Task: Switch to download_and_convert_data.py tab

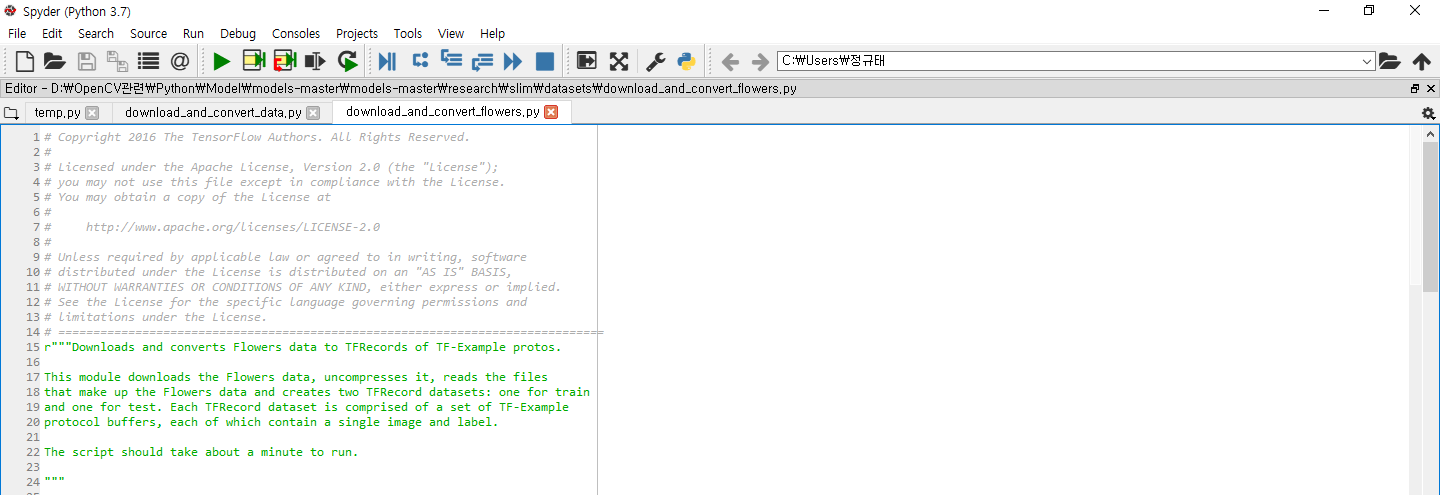Action: click(x=213, y=113)
